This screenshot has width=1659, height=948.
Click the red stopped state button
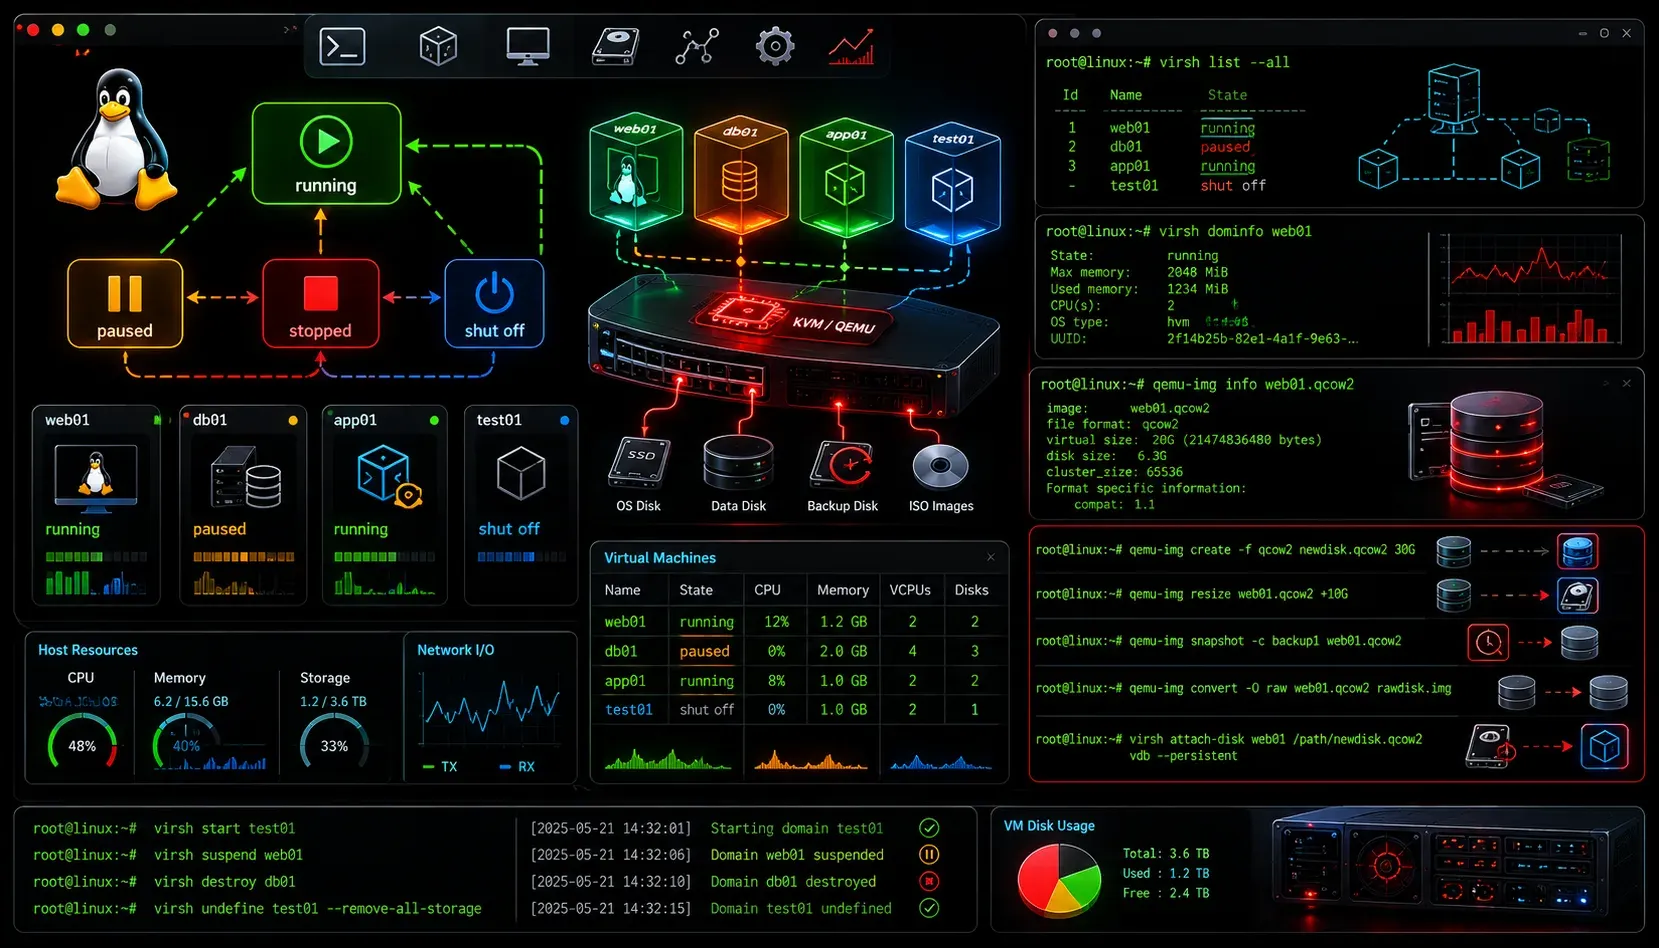click(x=321, y=303)
